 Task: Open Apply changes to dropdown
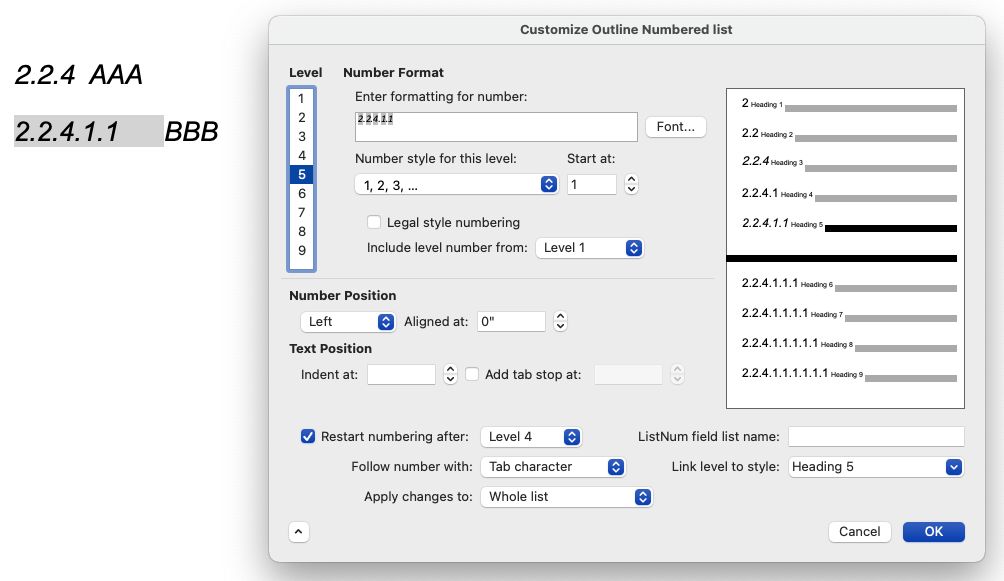click(567, 497)
